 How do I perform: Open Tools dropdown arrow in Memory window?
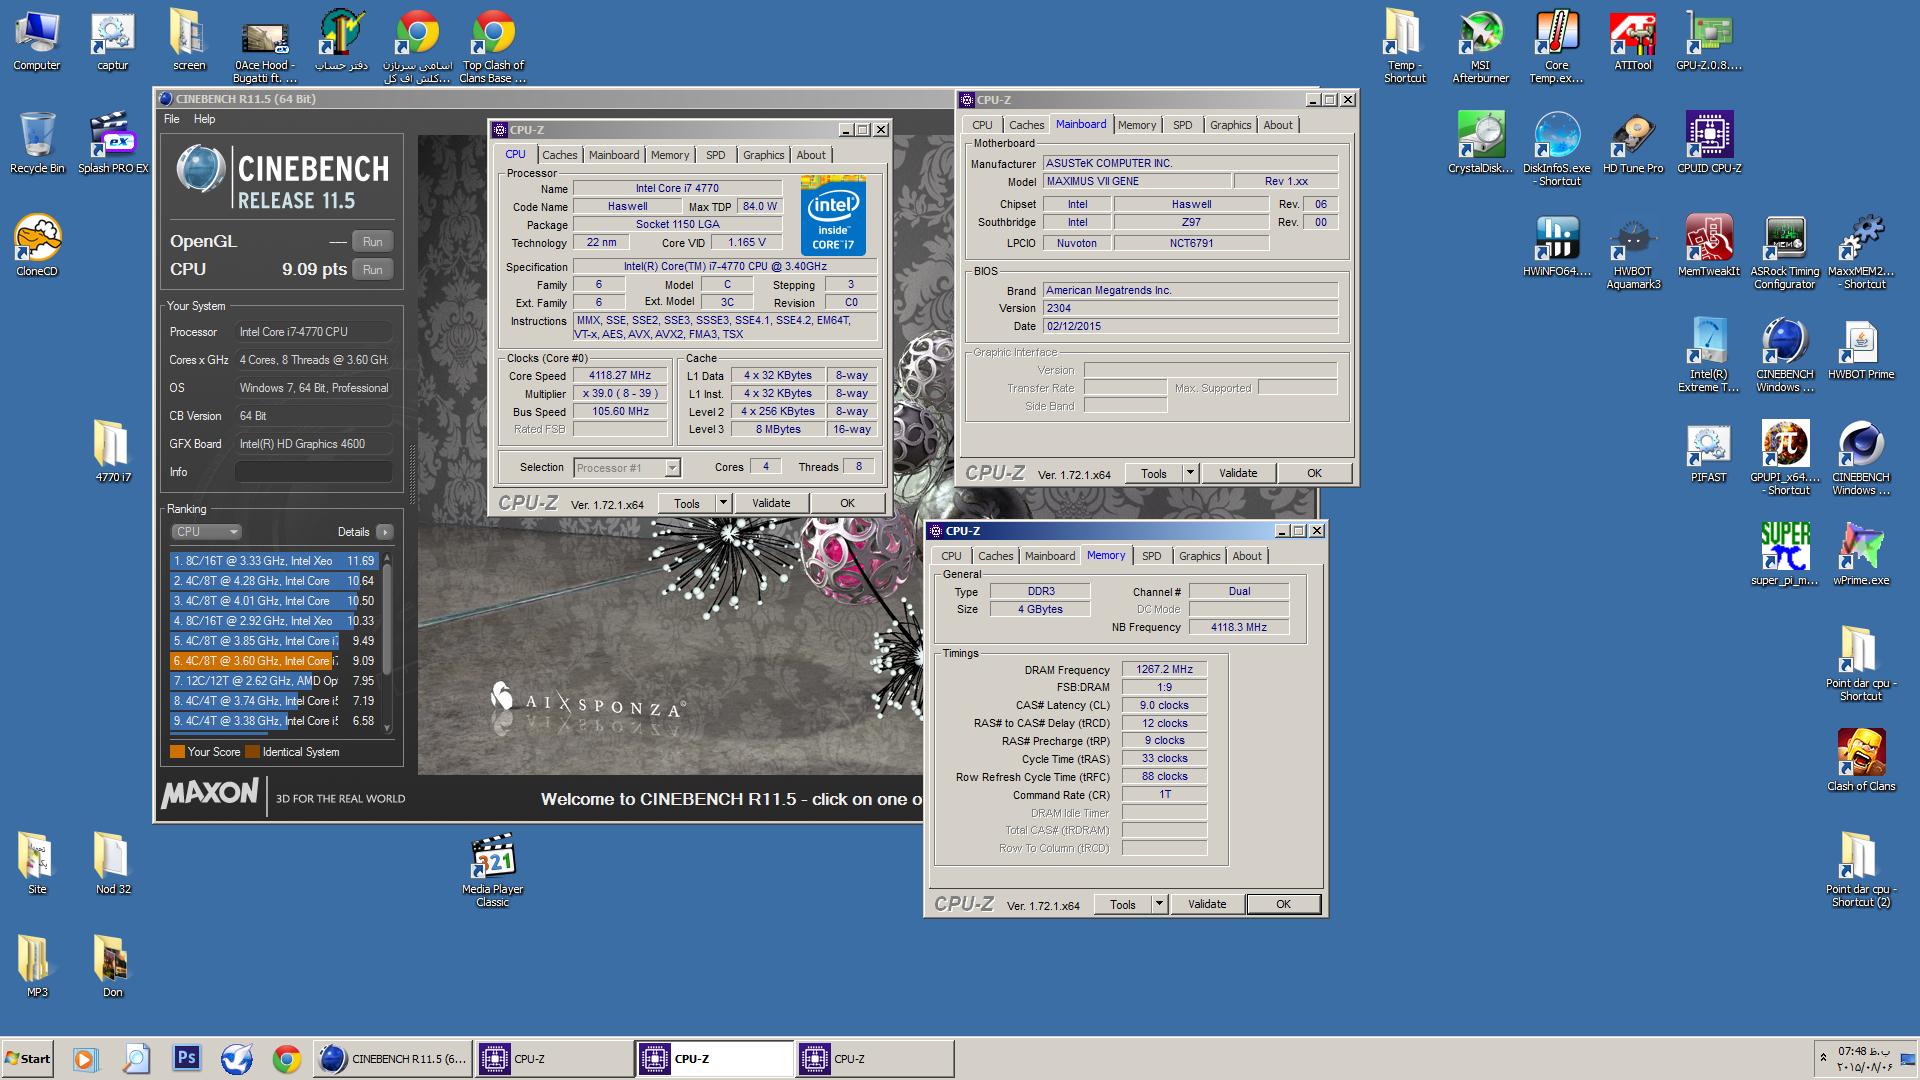pyautogui.click(x=1159, y=904)
